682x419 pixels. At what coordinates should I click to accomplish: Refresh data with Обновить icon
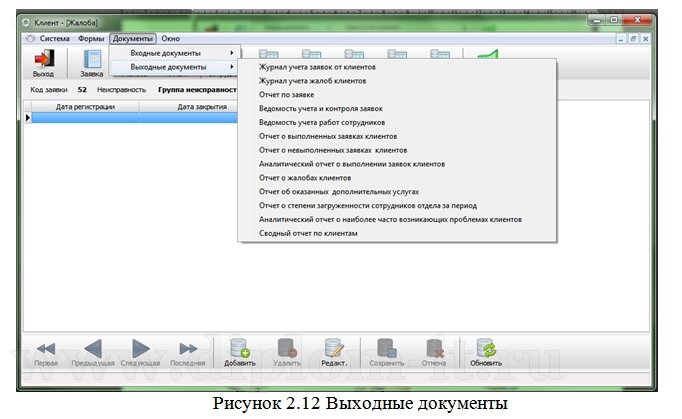[x=486, y=348]
